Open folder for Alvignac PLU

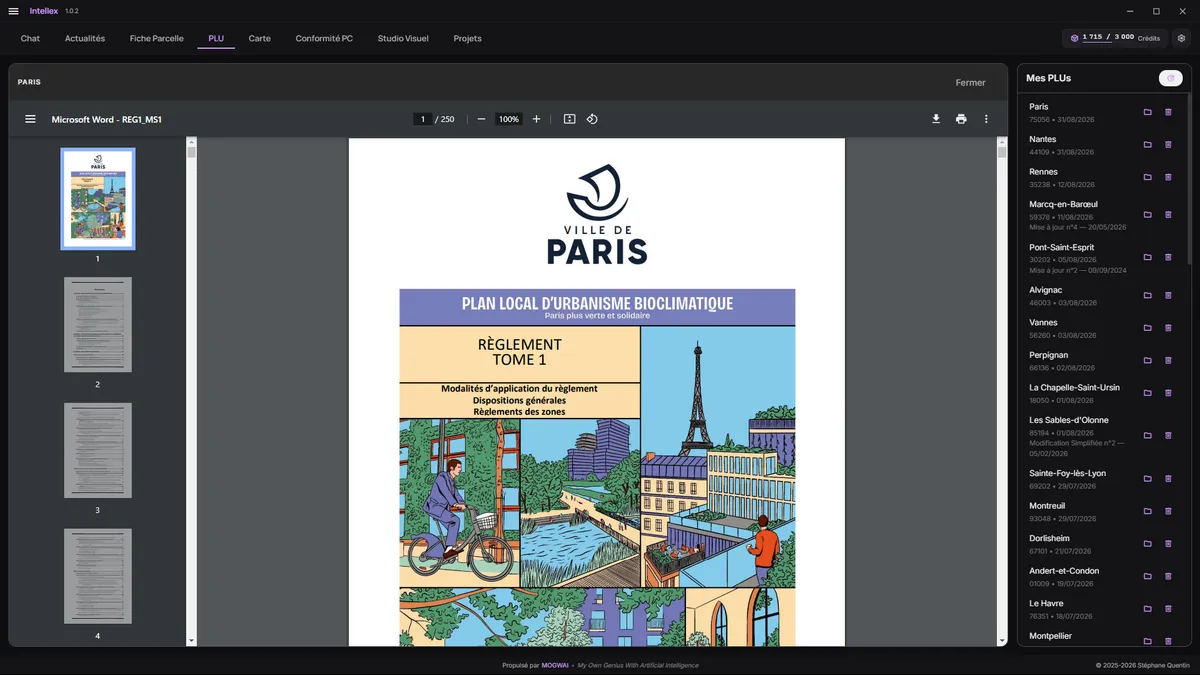pos(1148,295)
